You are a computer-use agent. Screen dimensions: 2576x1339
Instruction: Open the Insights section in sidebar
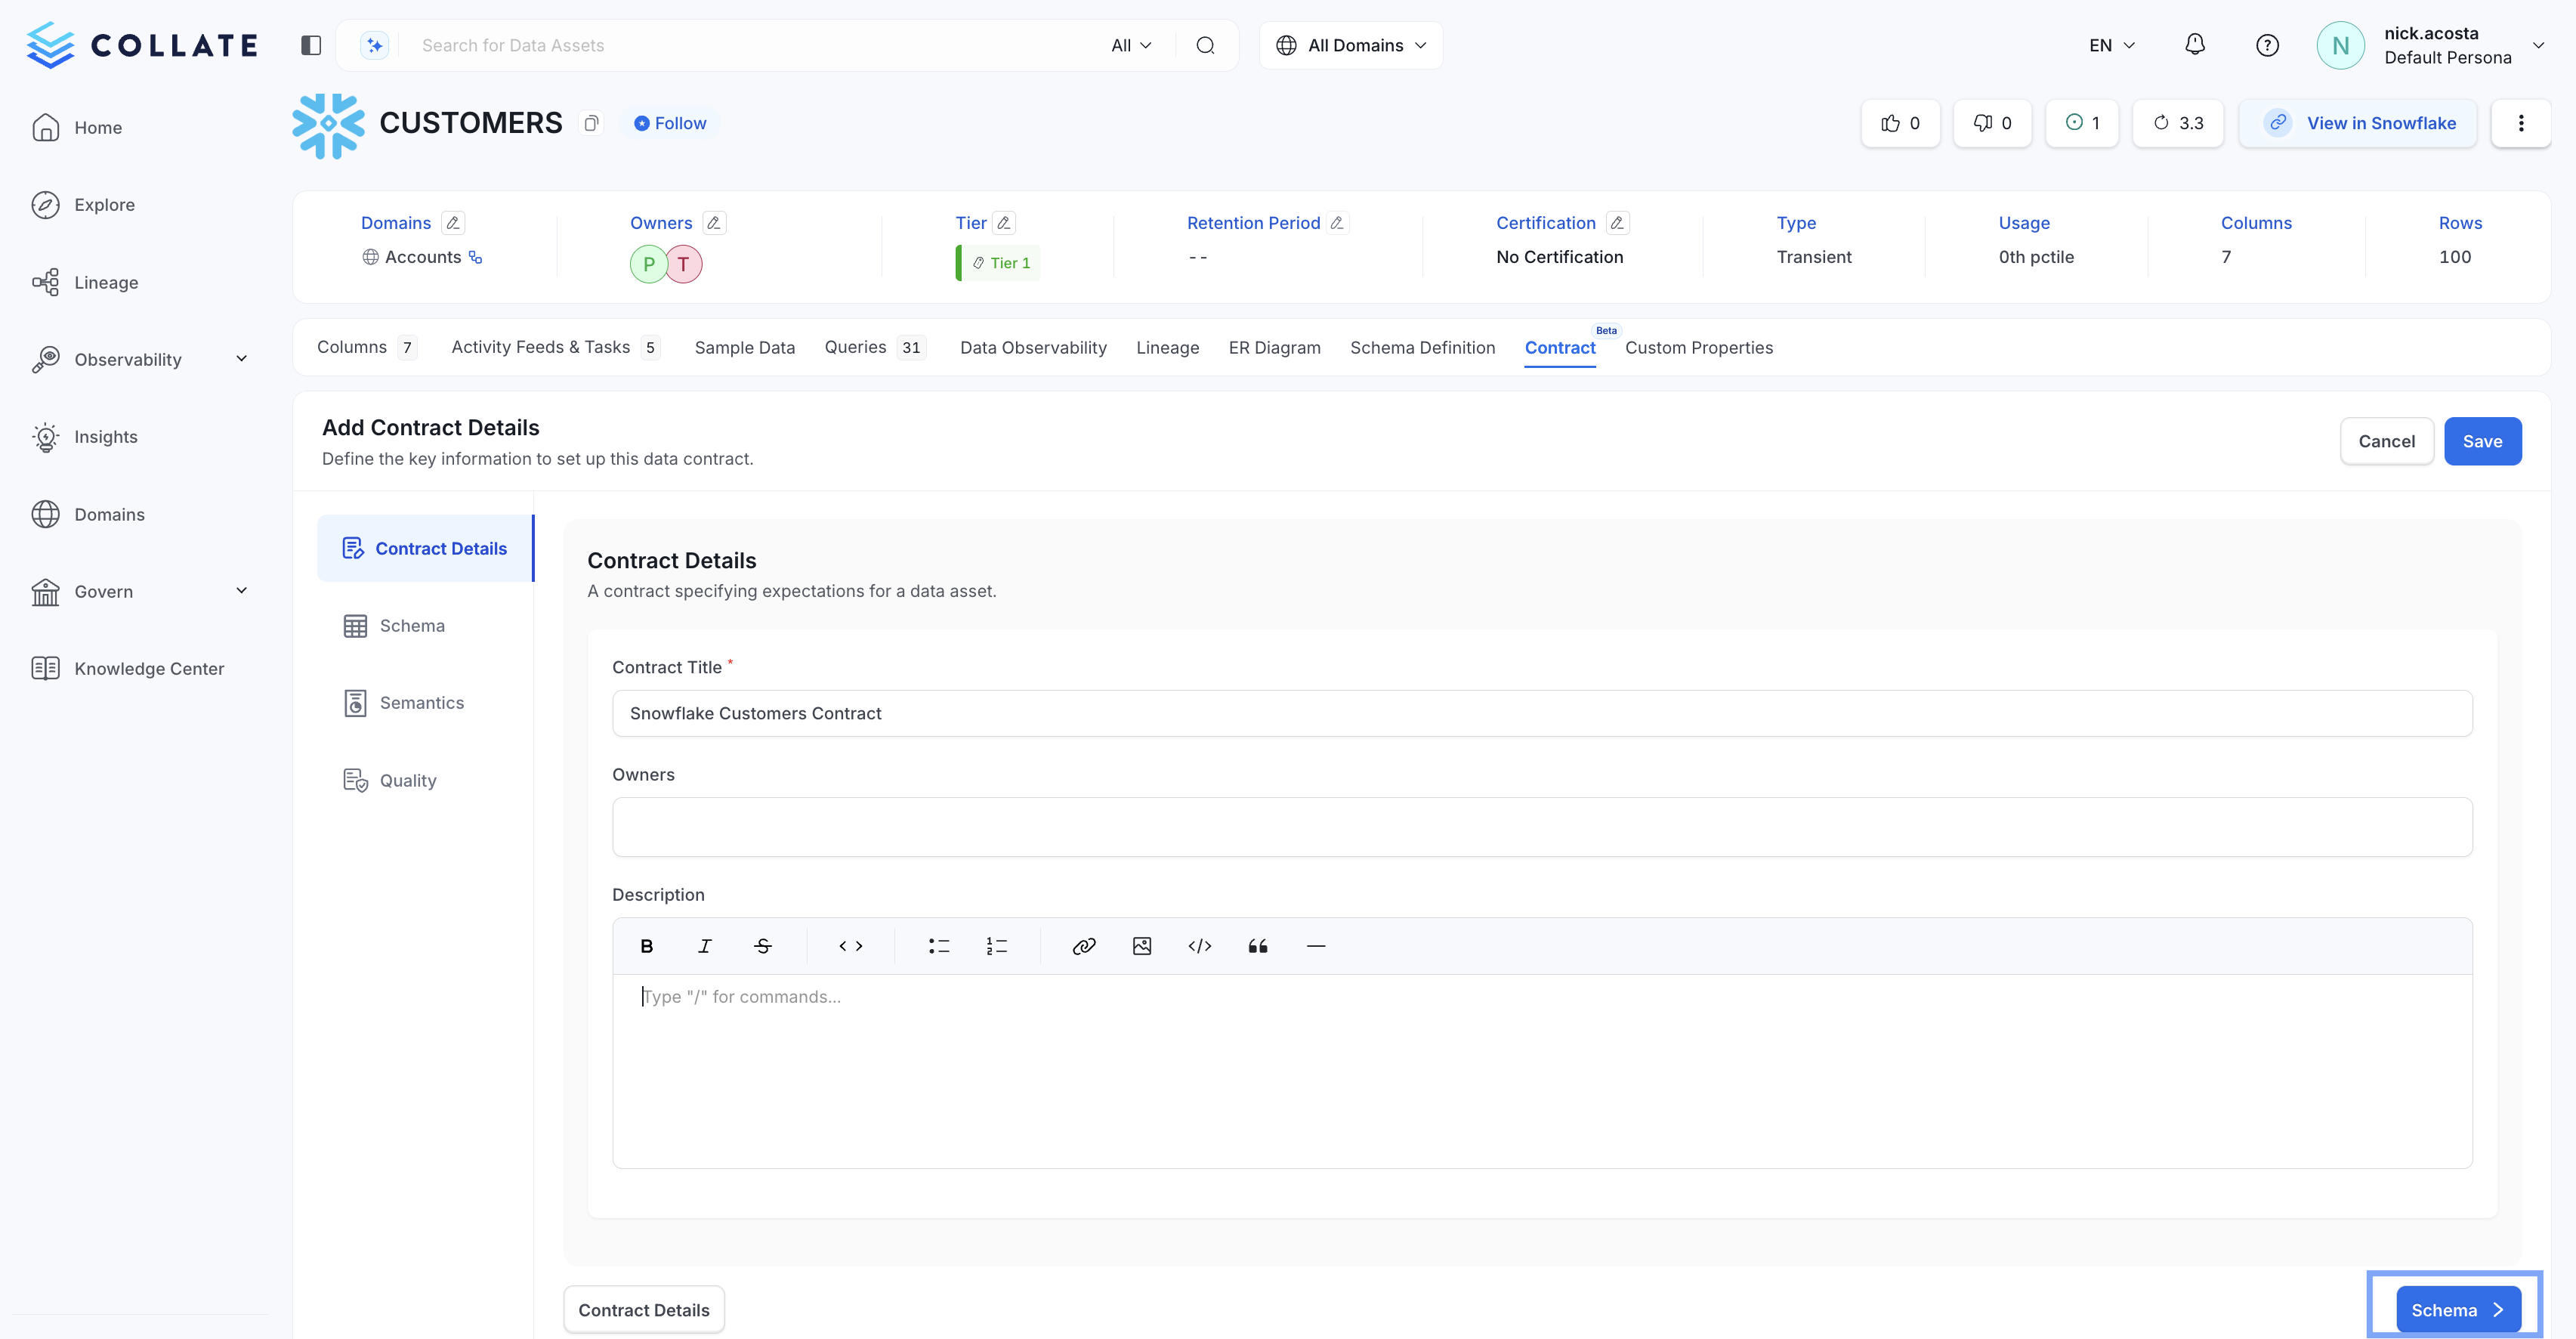click(106, 436)
